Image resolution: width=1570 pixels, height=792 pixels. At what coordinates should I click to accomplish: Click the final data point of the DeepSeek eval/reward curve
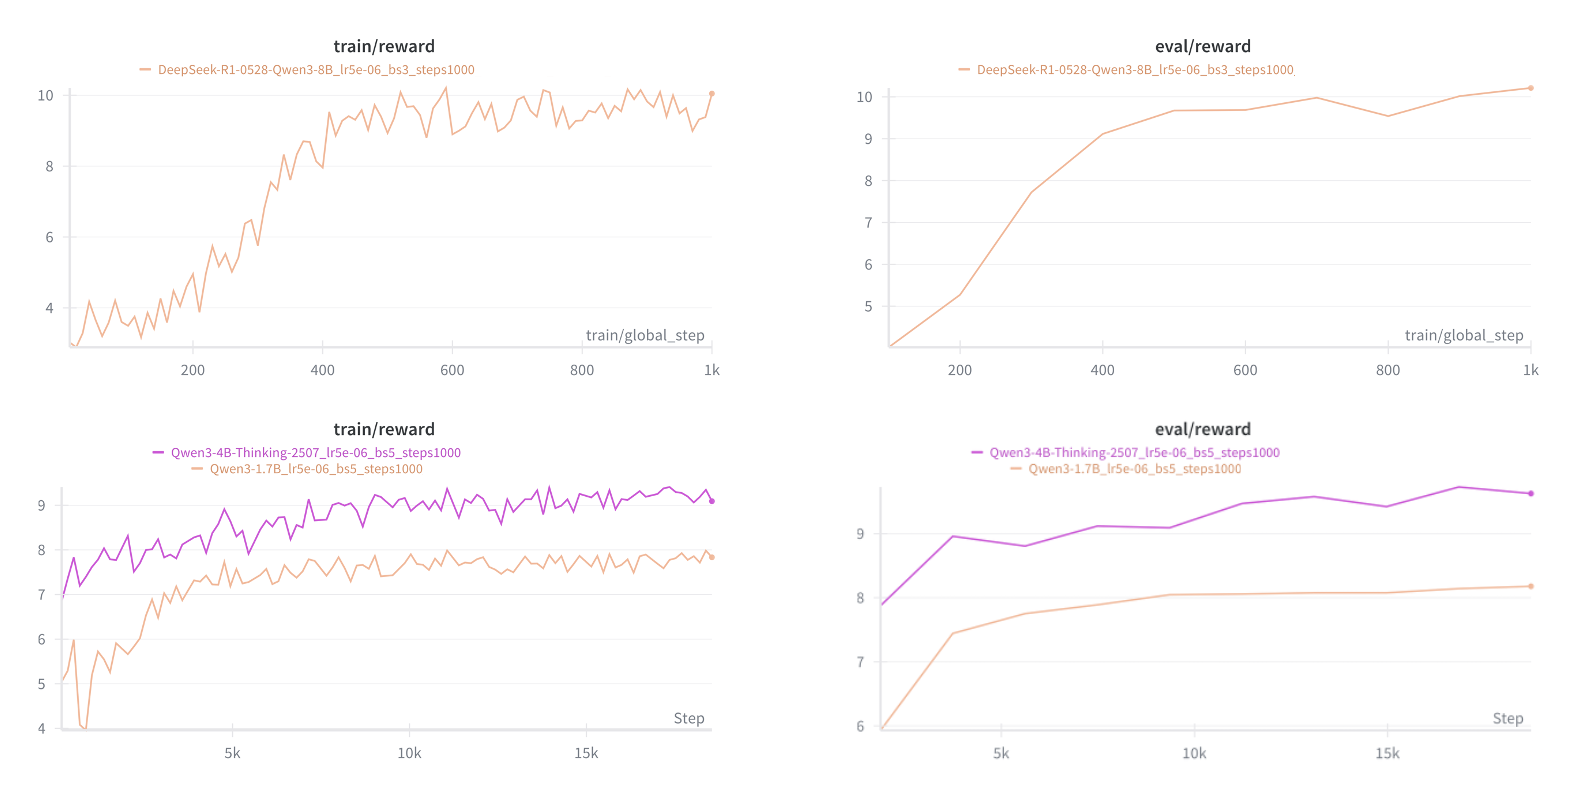[1531, 88]
